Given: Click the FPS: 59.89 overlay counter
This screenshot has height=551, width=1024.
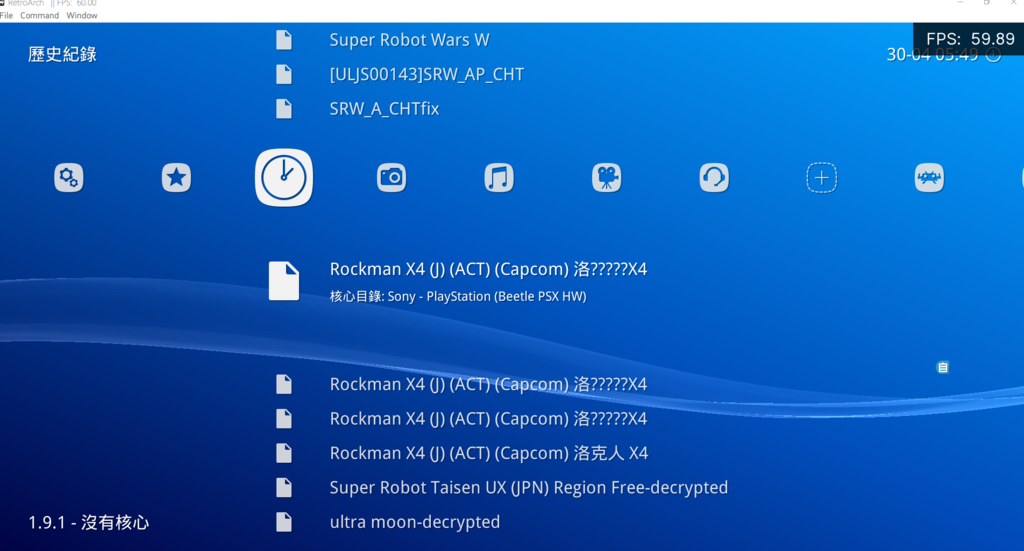Looking at the screenshot, I should coord(970,39).
